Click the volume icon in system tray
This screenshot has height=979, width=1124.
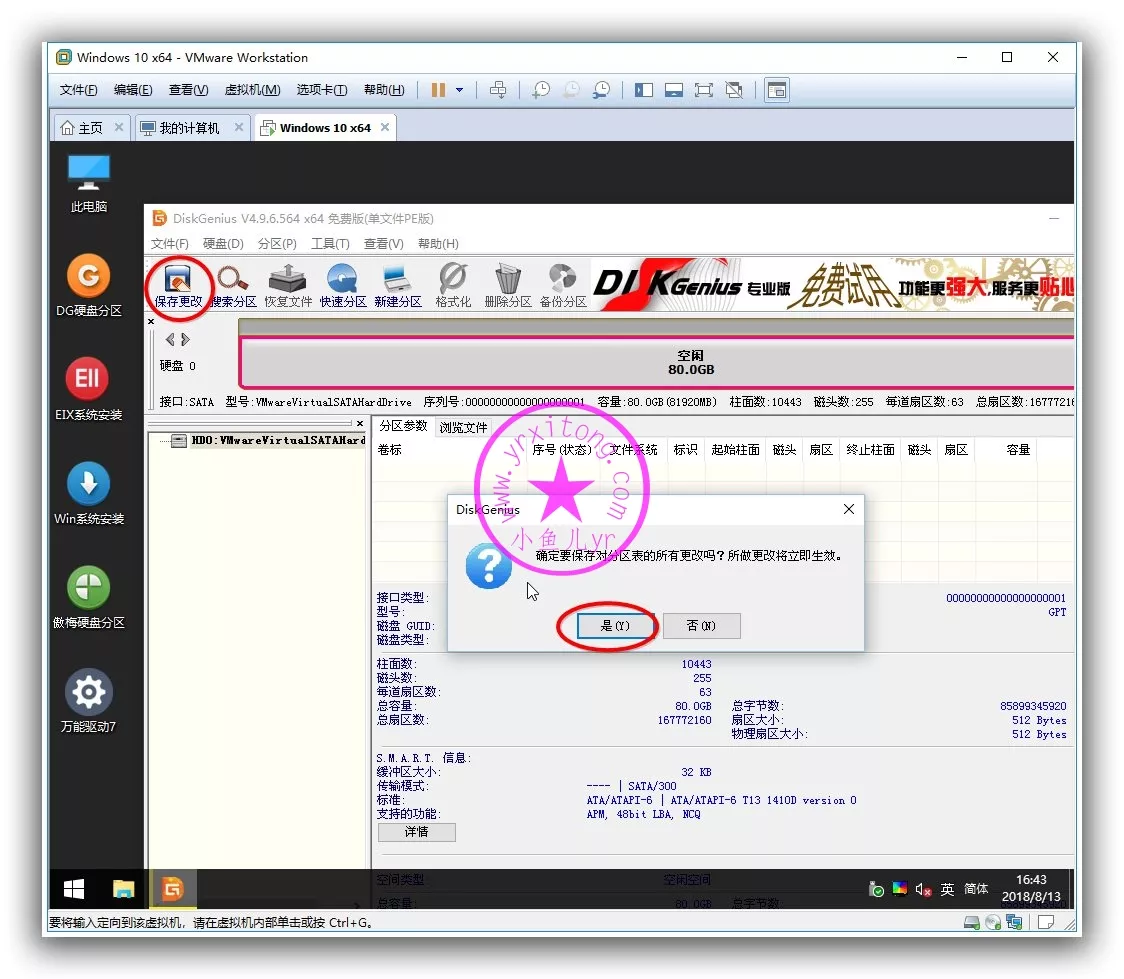coord(923,889)
